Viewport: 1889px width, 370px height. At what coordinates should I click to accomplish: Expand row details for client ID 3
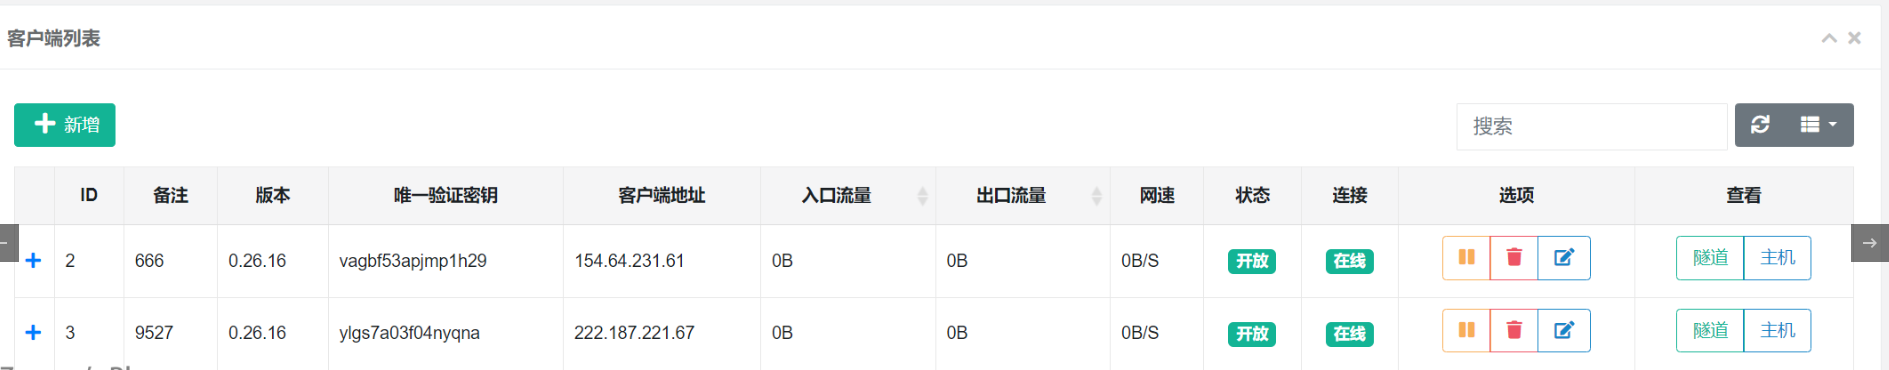tap(33, 332)
